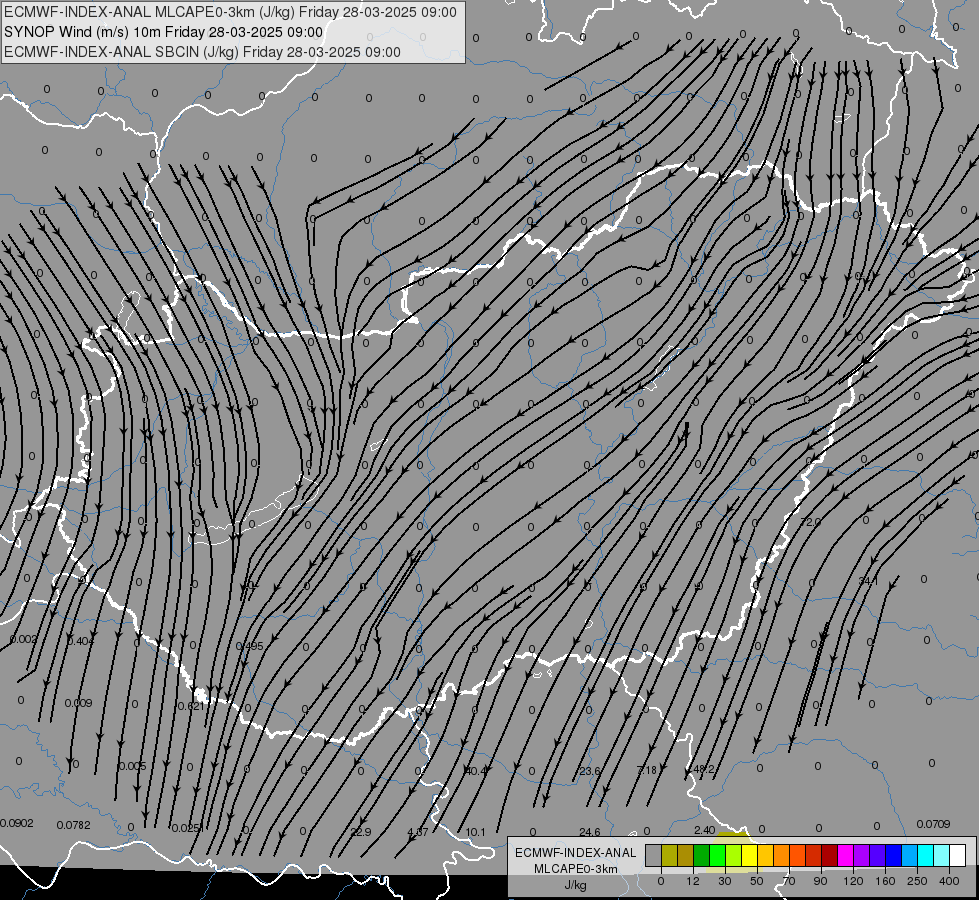Pick the dark red legend swatch

tap(830, 855)
